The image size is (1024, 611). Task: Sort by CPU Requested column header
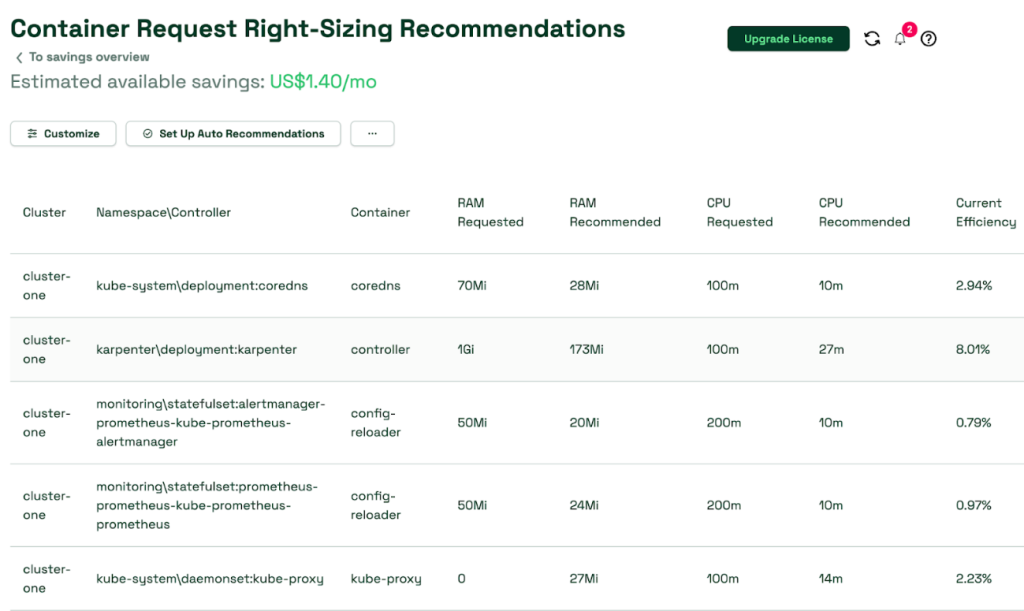pos(739,212)
